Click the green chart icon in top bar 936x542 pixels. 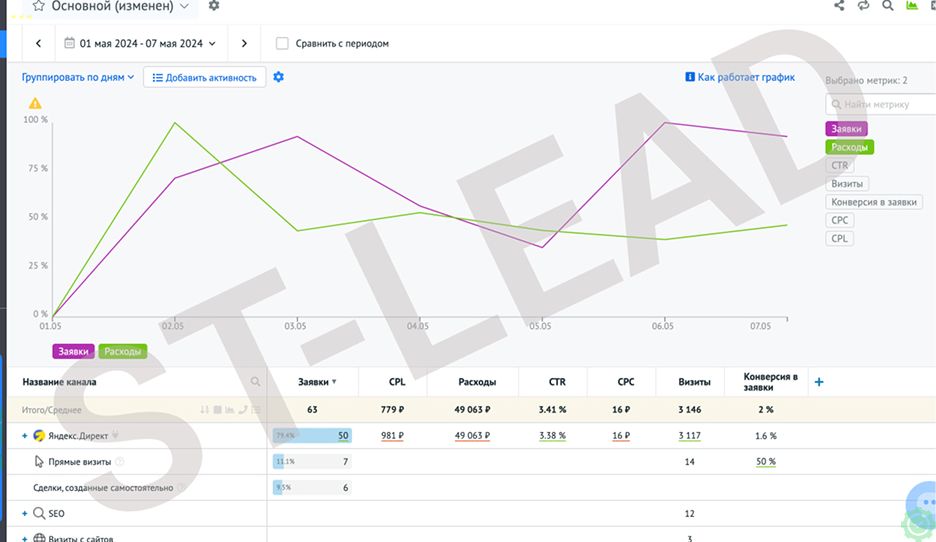pos(912,5)
